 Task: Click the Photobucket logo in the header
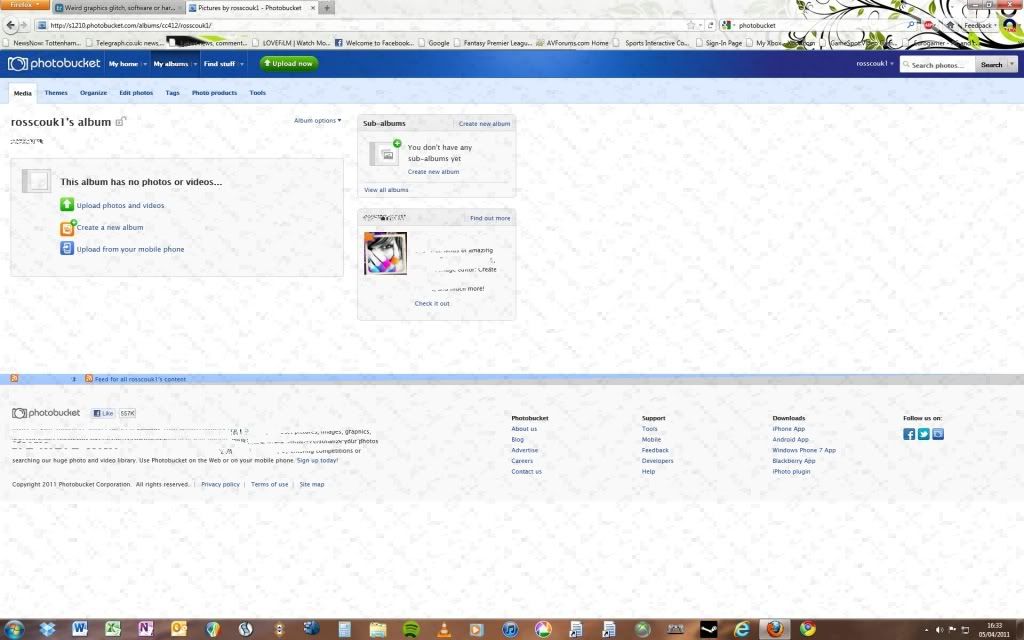(x=52, y=64)
